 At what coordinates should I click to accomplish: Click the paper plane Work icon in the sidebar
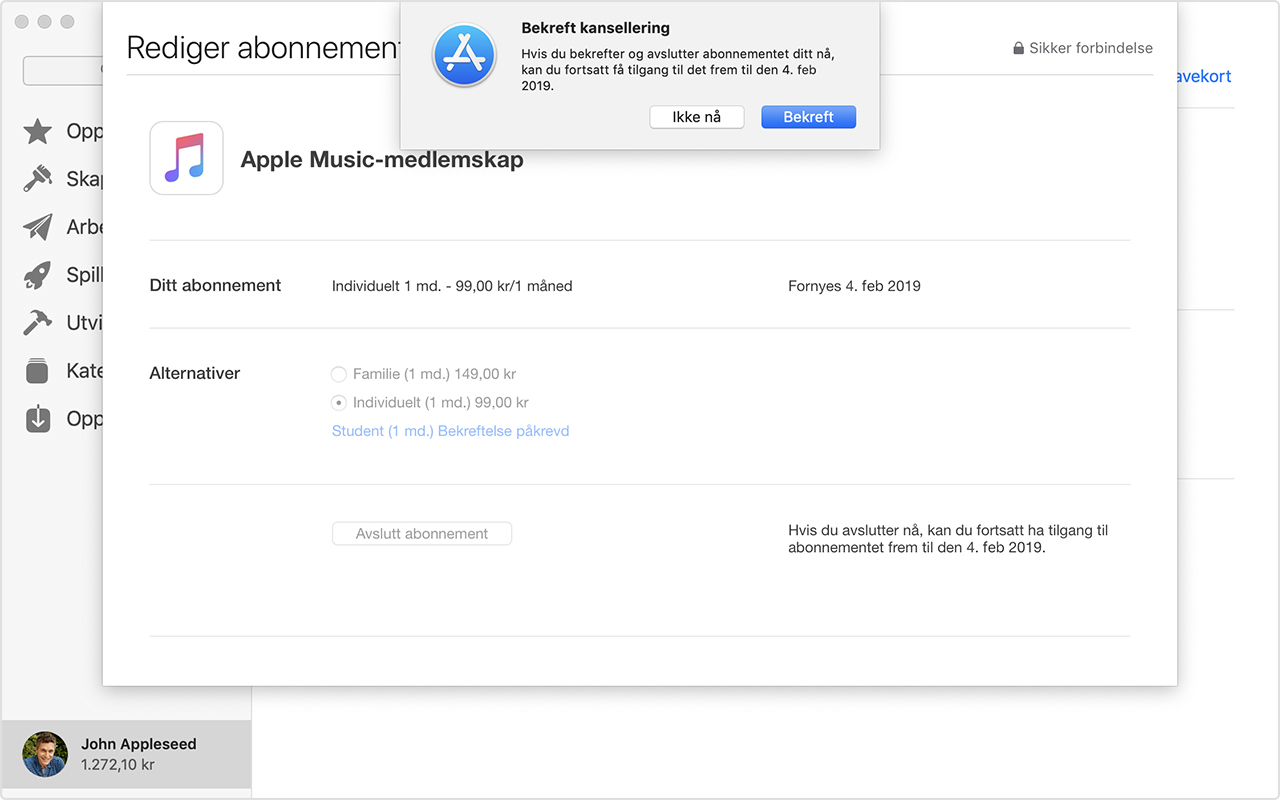pos(38,227)
